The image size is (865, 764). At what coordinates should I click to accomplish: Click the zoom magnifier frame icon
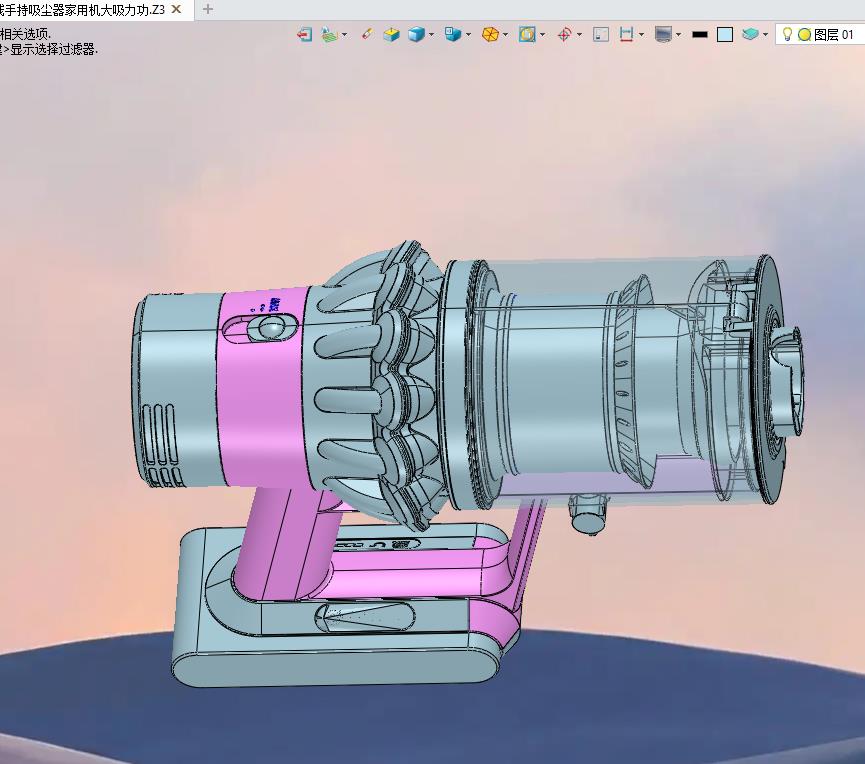pyautogui.click(x=527, y=35)
